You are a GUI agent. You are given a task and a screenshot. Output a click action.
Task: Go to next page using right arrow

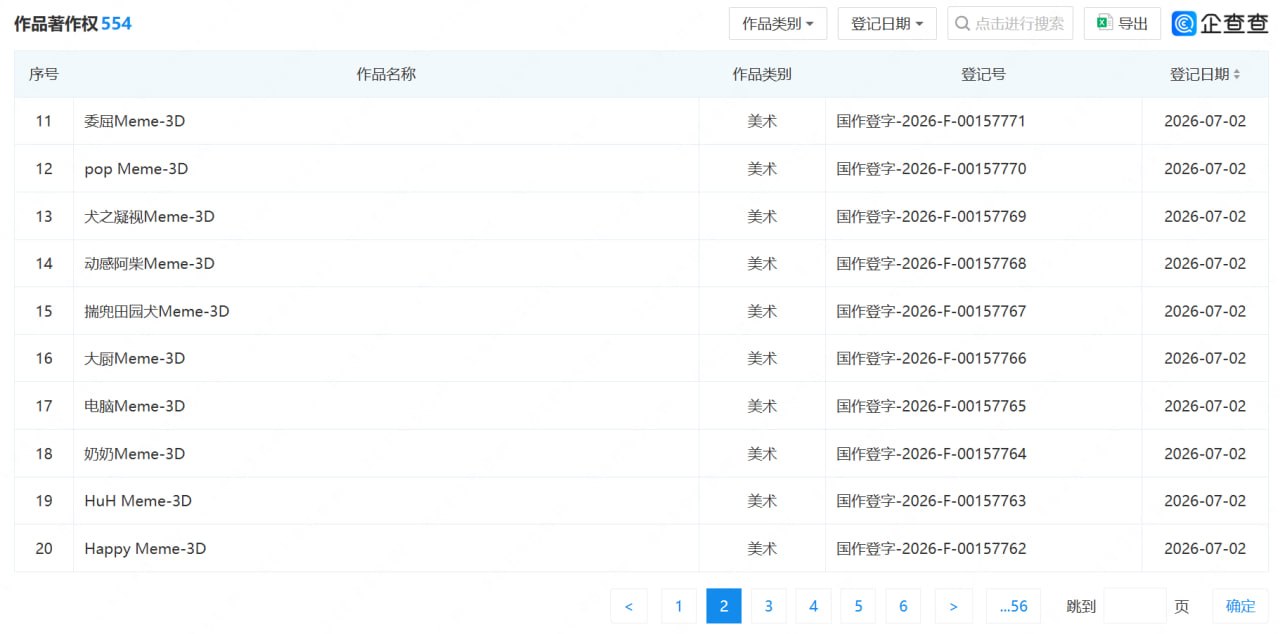[953, 606]
